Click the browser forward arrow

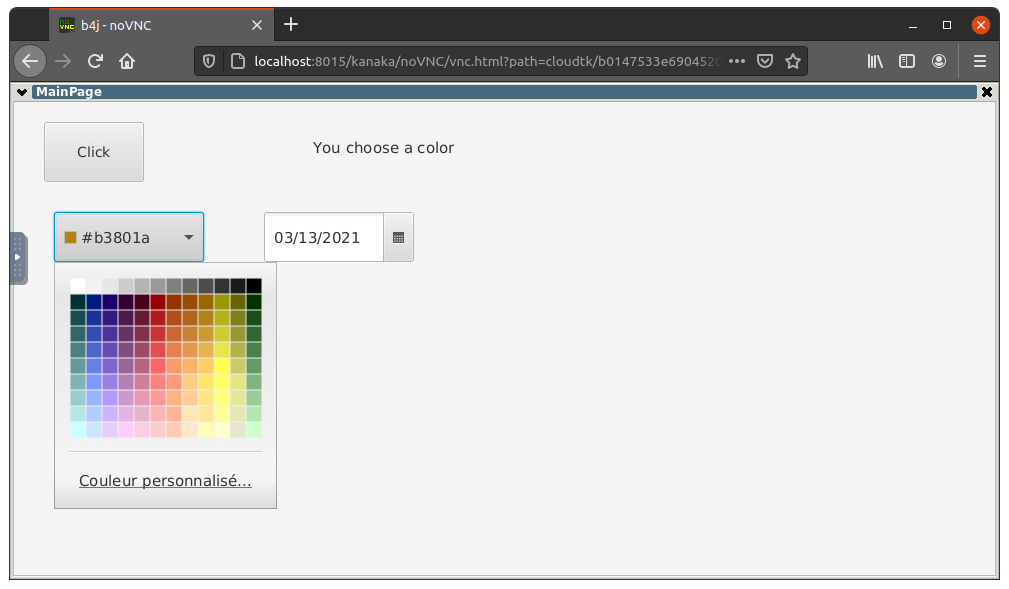63,61
